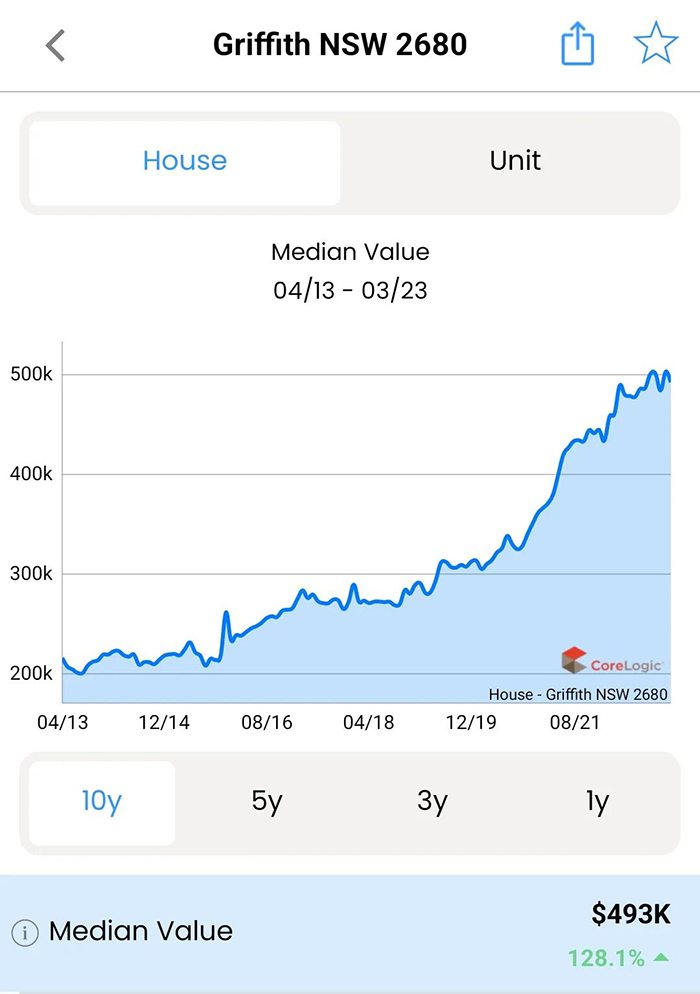Select the 3y time range
Image resolution: width=700 pixels, height=994 pixels.
coord(432,803)
